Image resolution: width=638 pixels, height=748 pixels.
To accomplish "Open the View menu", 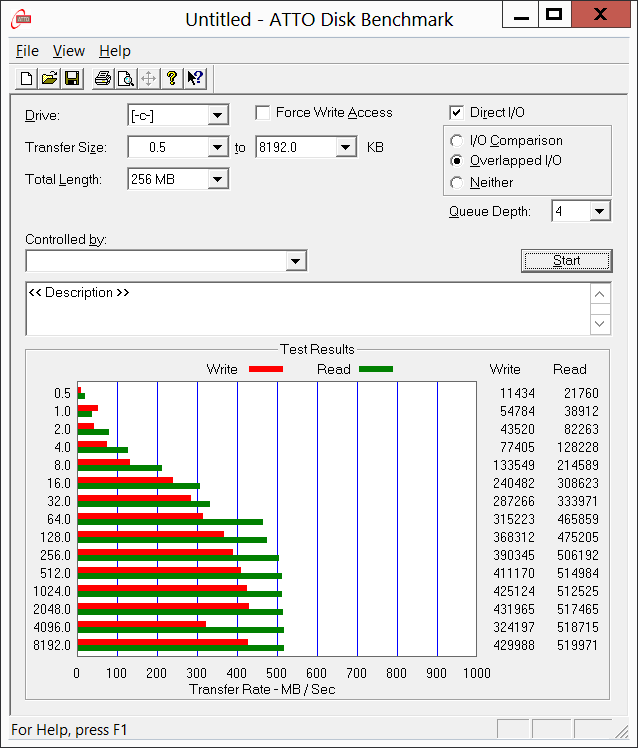I will [69, 51].
